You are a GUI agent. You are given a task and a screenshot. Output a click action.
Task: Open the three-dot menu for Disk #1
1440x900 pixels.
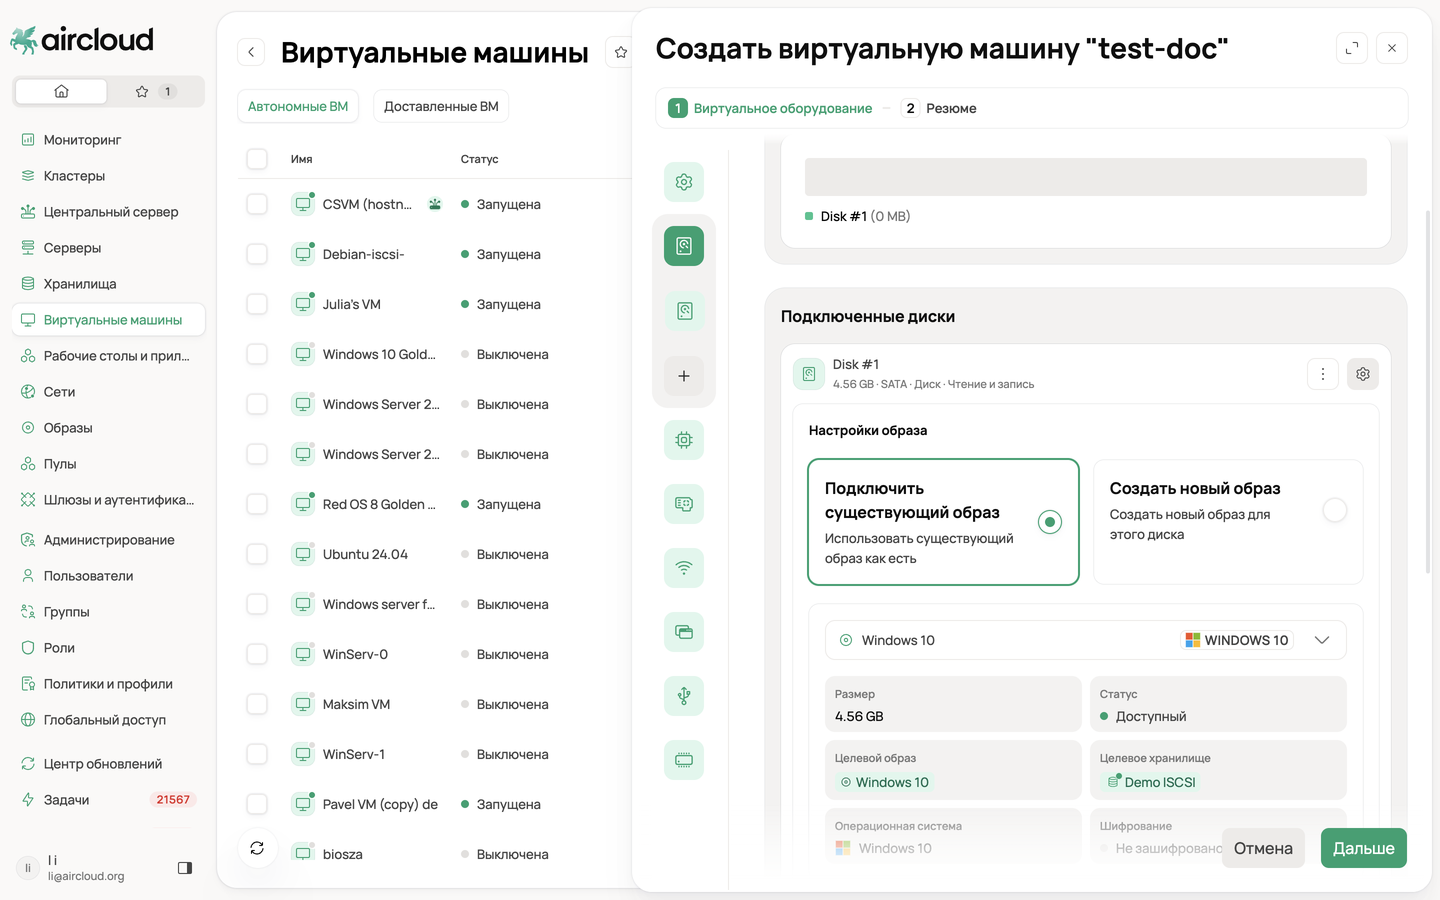1323,374
